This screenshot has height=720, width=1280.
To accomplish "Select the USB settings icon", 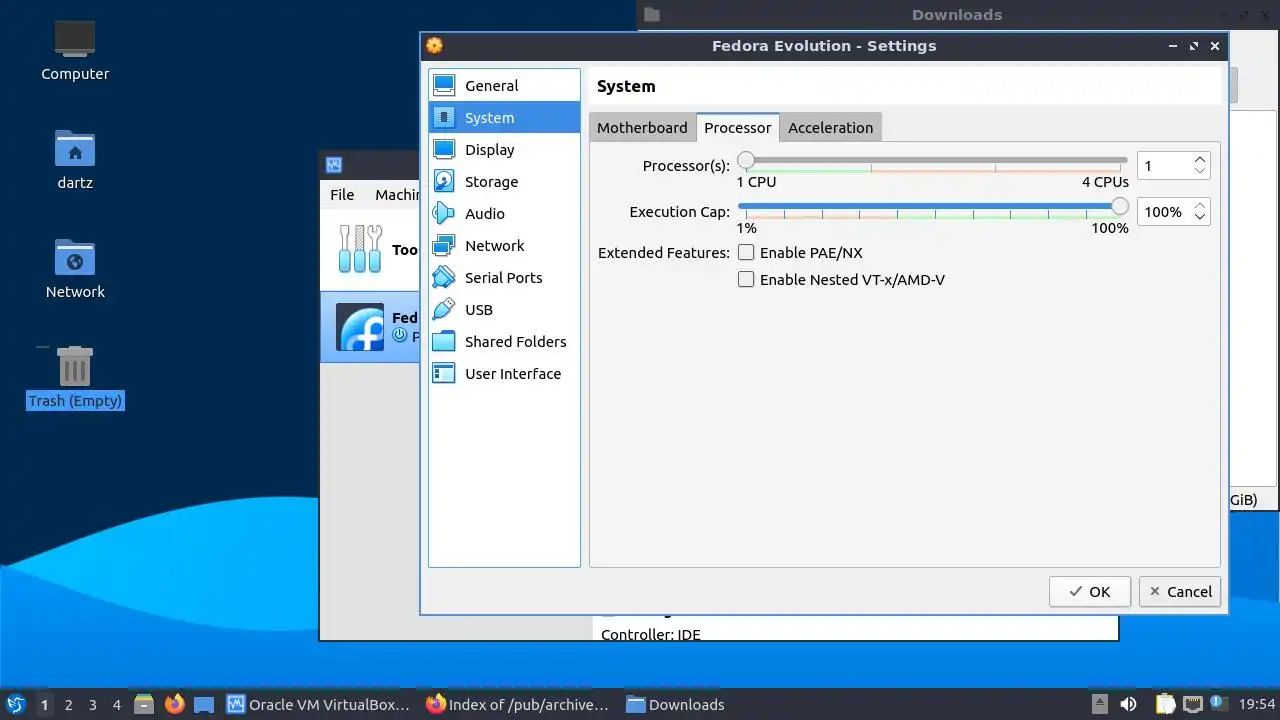I will coord(445,310).
